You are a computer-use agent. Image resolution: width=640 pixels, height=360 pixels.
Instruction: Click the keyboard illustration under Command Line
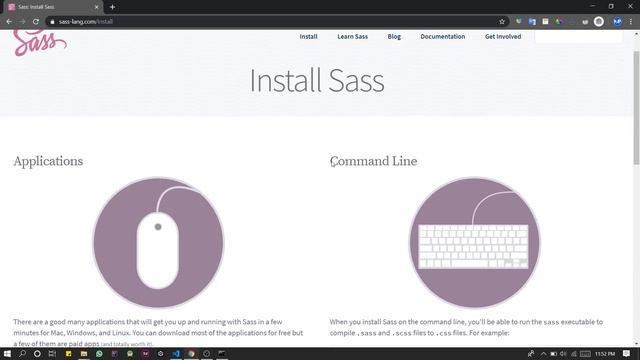(x=474, y=242)
